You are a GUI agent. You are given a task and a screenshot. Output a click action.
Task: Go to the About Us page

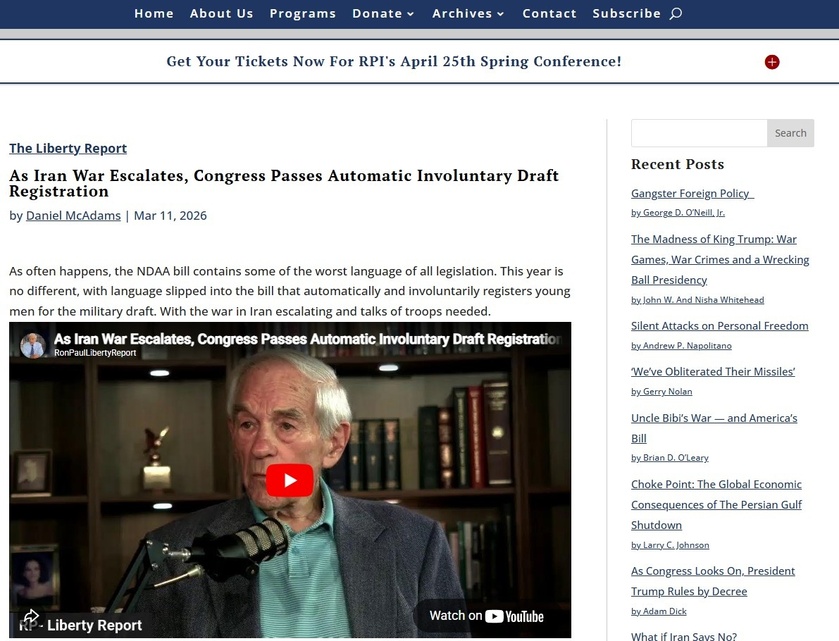coord(221,14)
